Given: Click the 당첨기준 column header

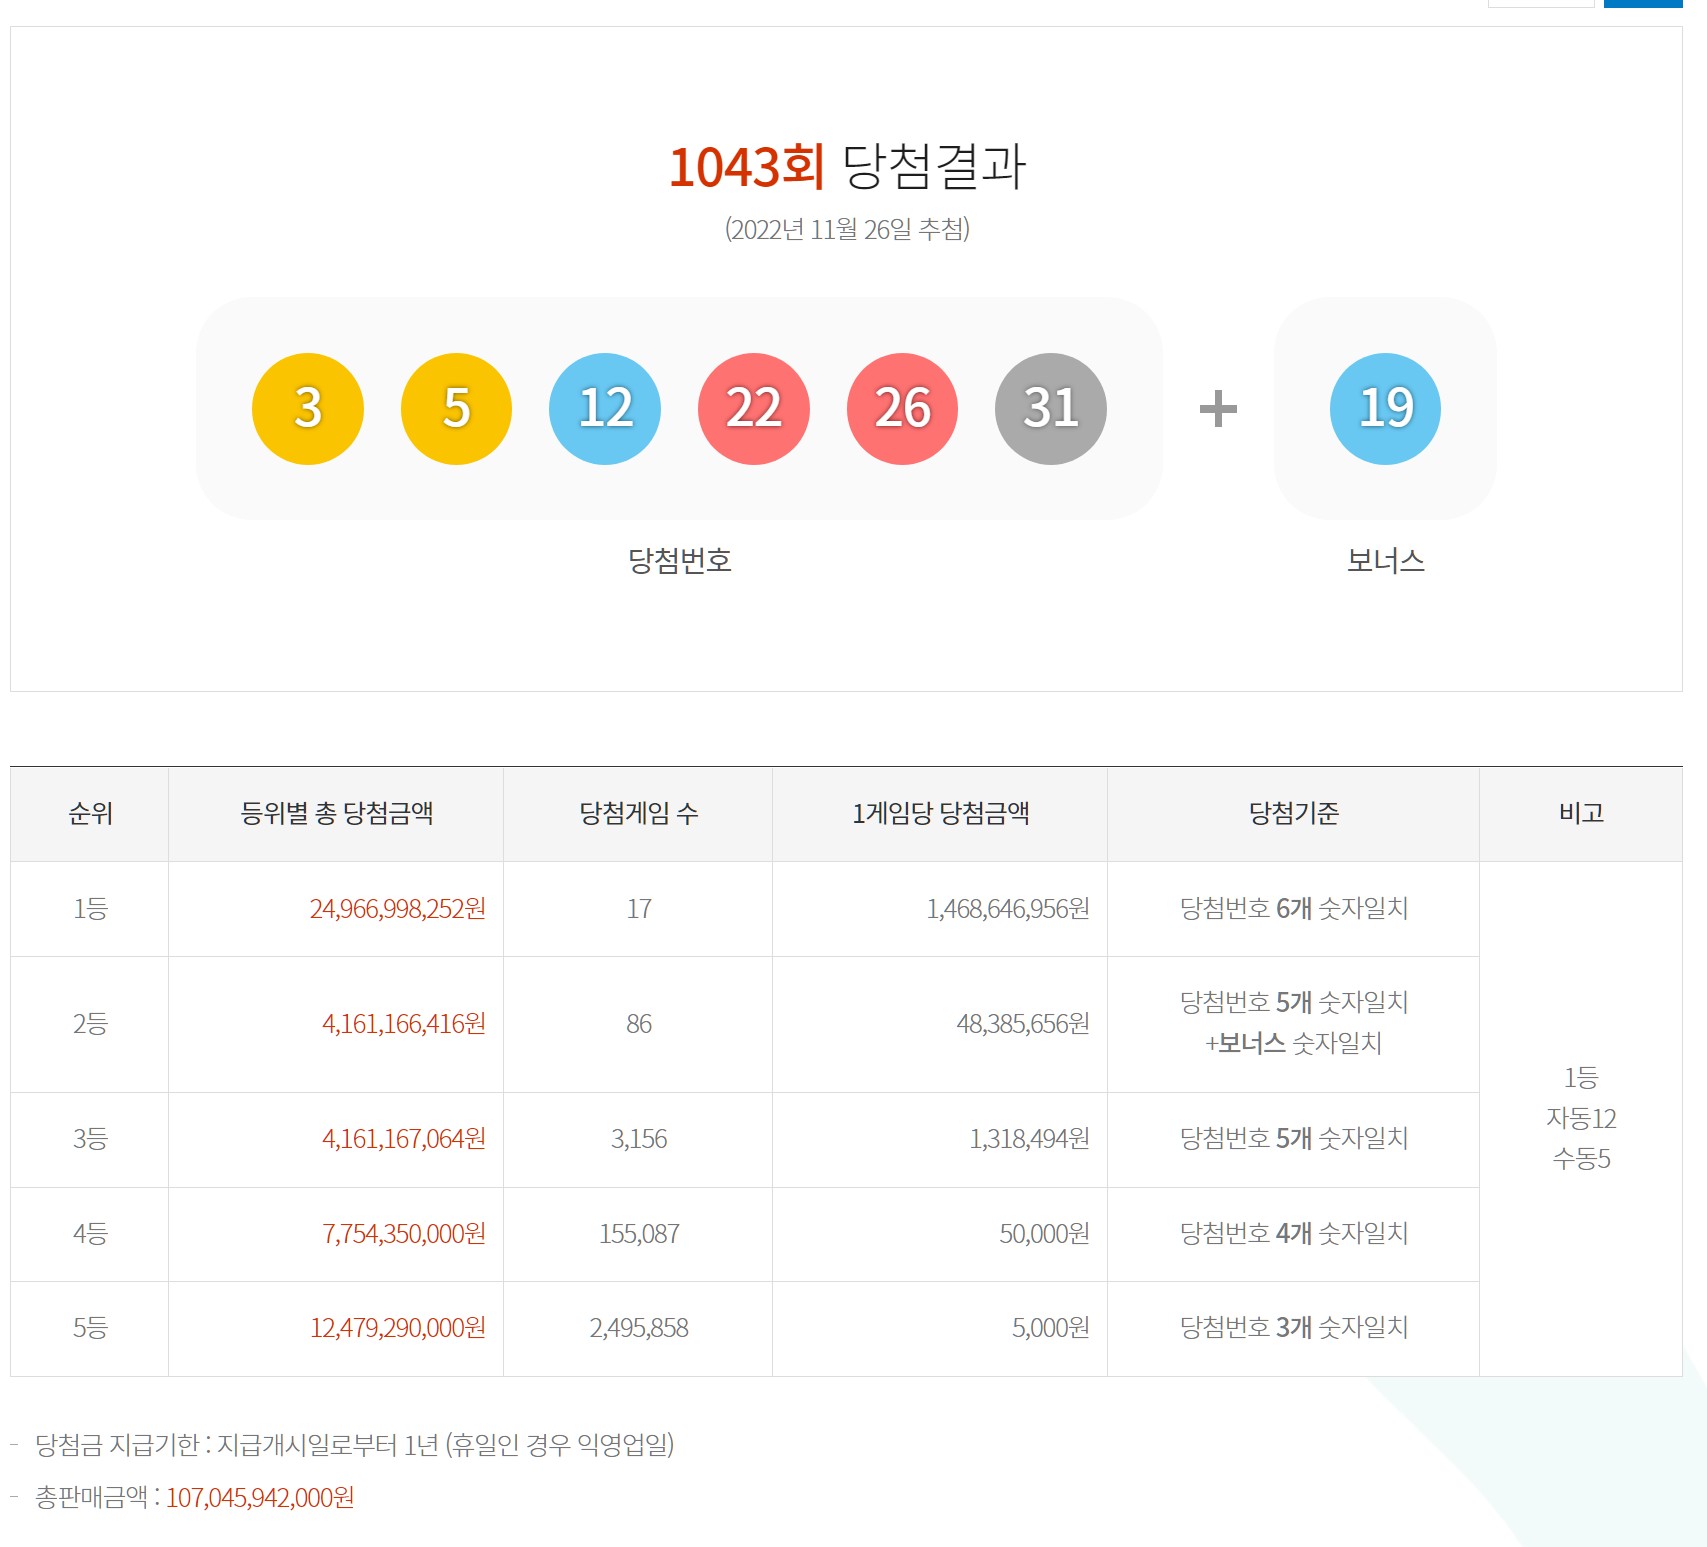Looking at the screenshot, I should pyautogui.click(x=1293, y=813).
